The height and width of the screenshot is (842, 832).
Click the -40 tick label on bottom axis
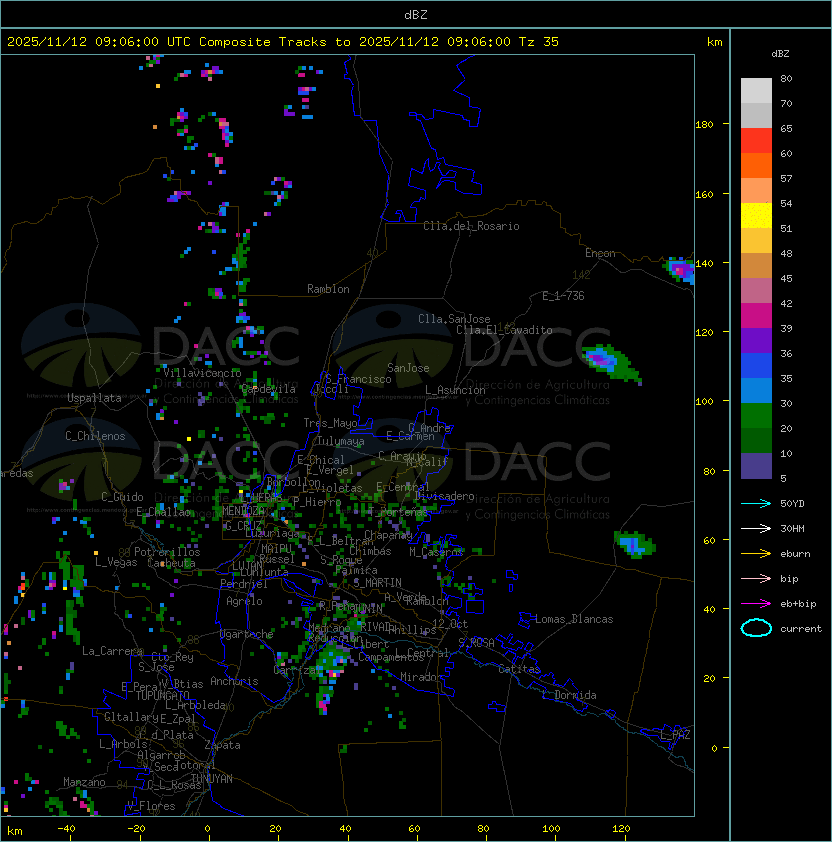pos(66,828)
